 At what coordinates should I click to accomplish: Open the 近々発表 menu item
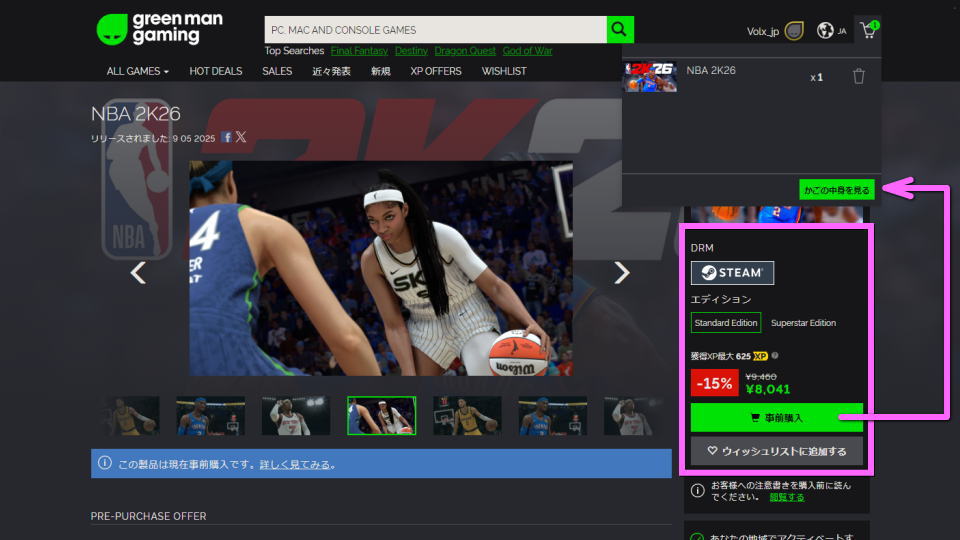pyautogui.click(x=331, y=71)
